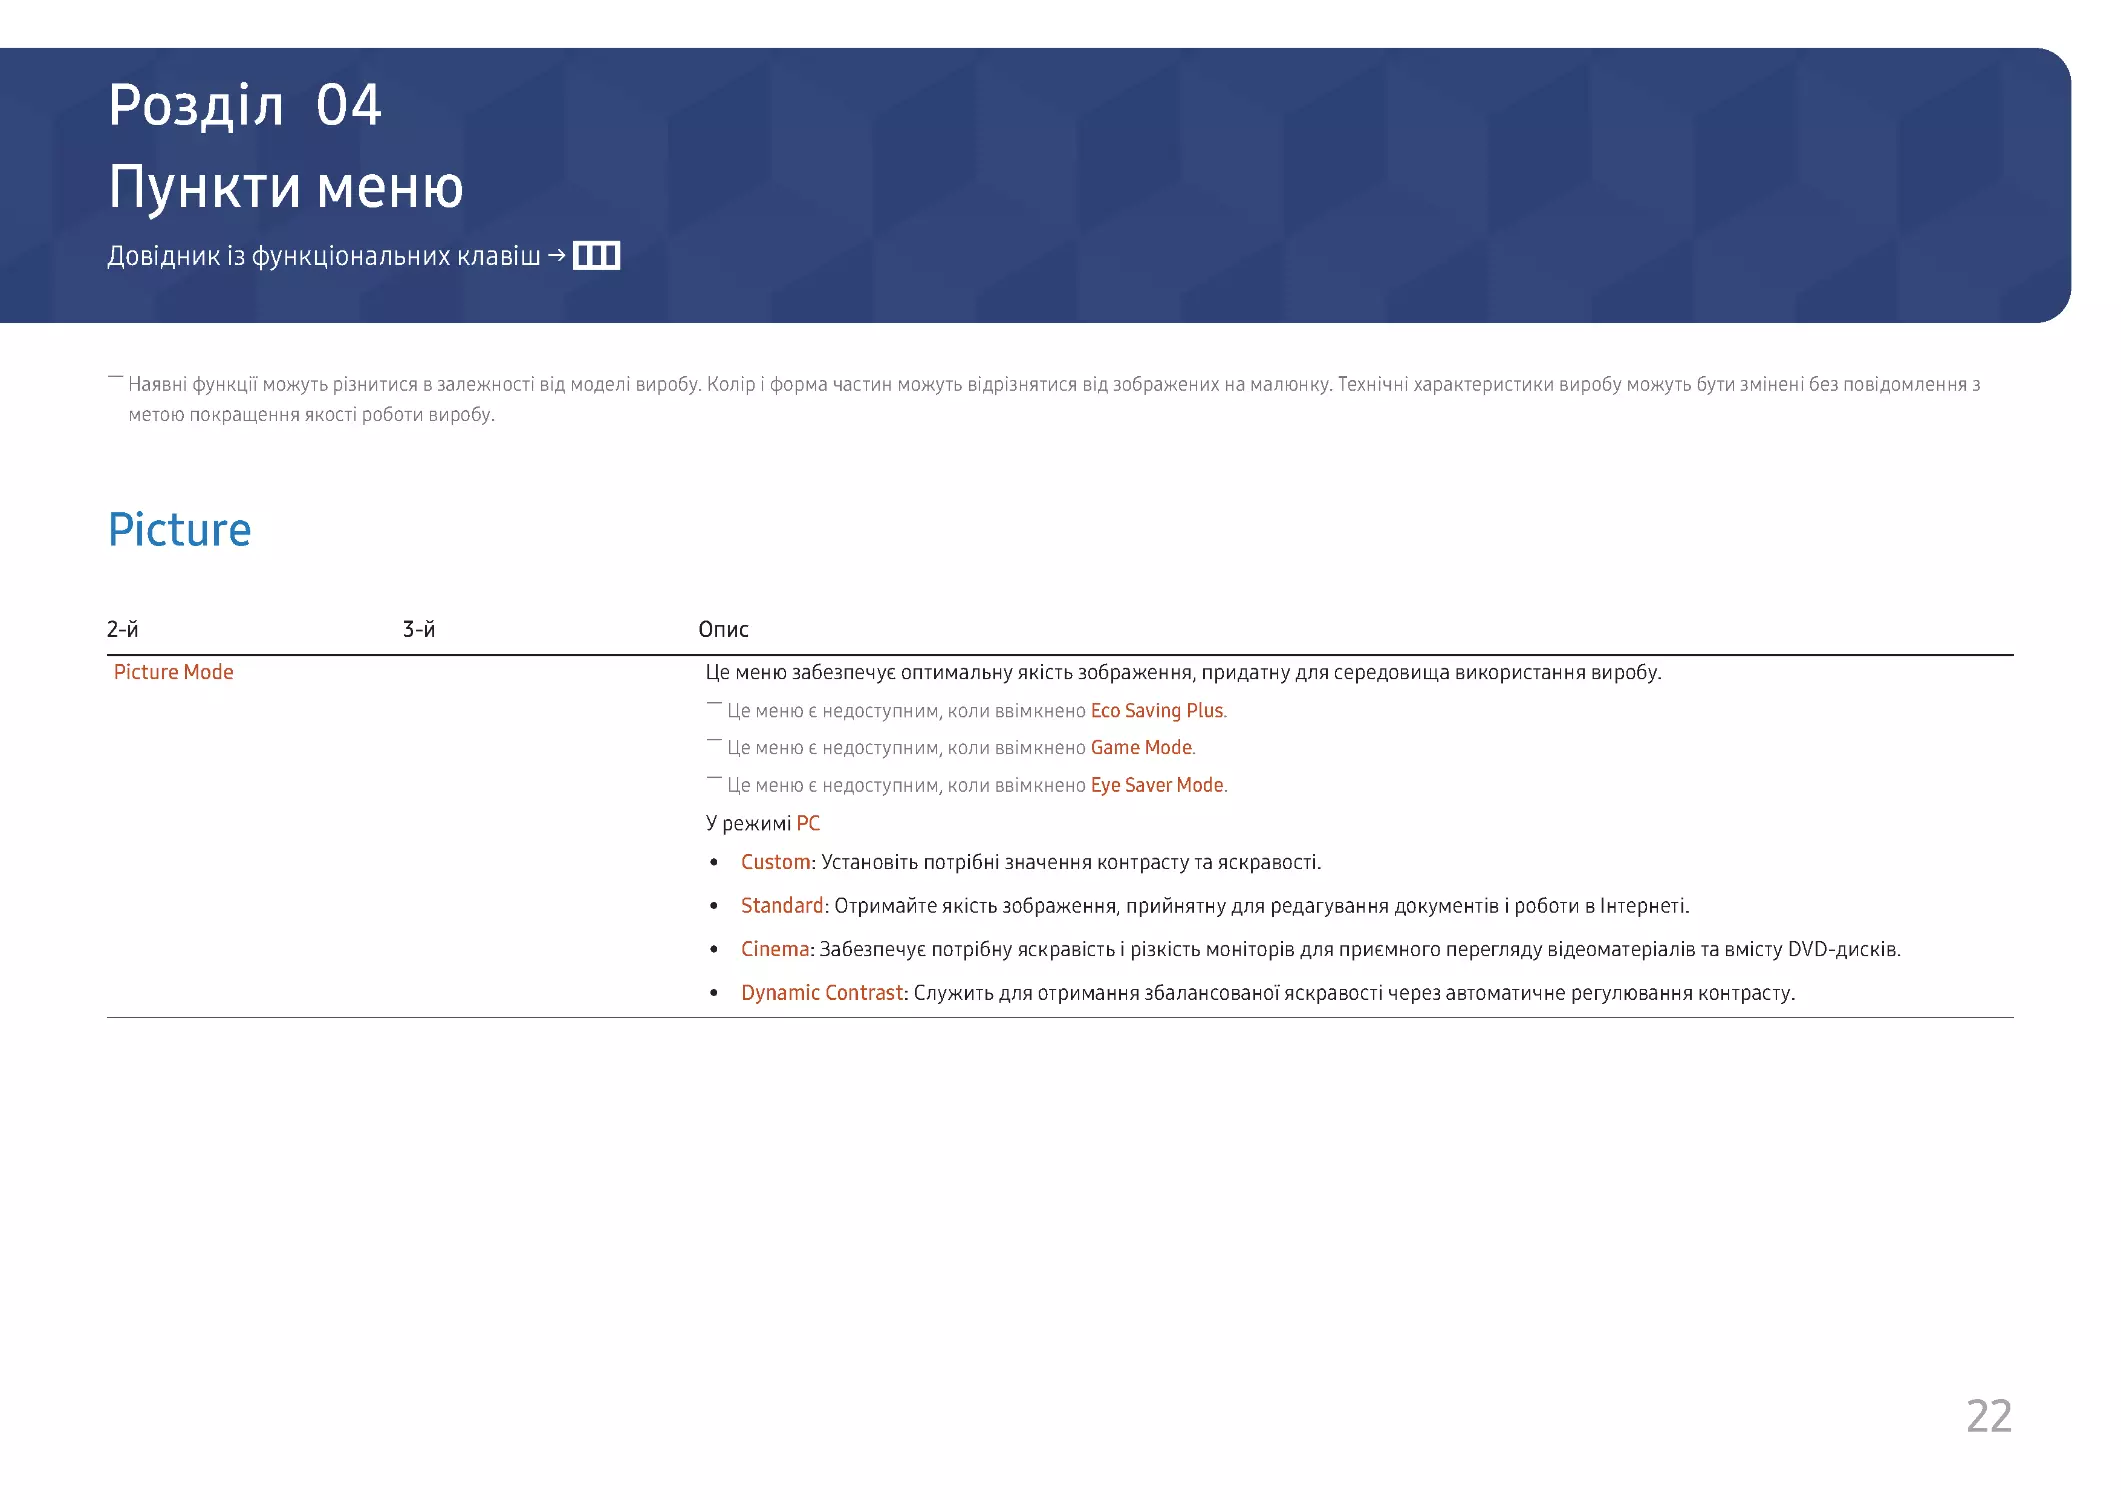Click the 'Picture Mode' table entry

(173, 672)
